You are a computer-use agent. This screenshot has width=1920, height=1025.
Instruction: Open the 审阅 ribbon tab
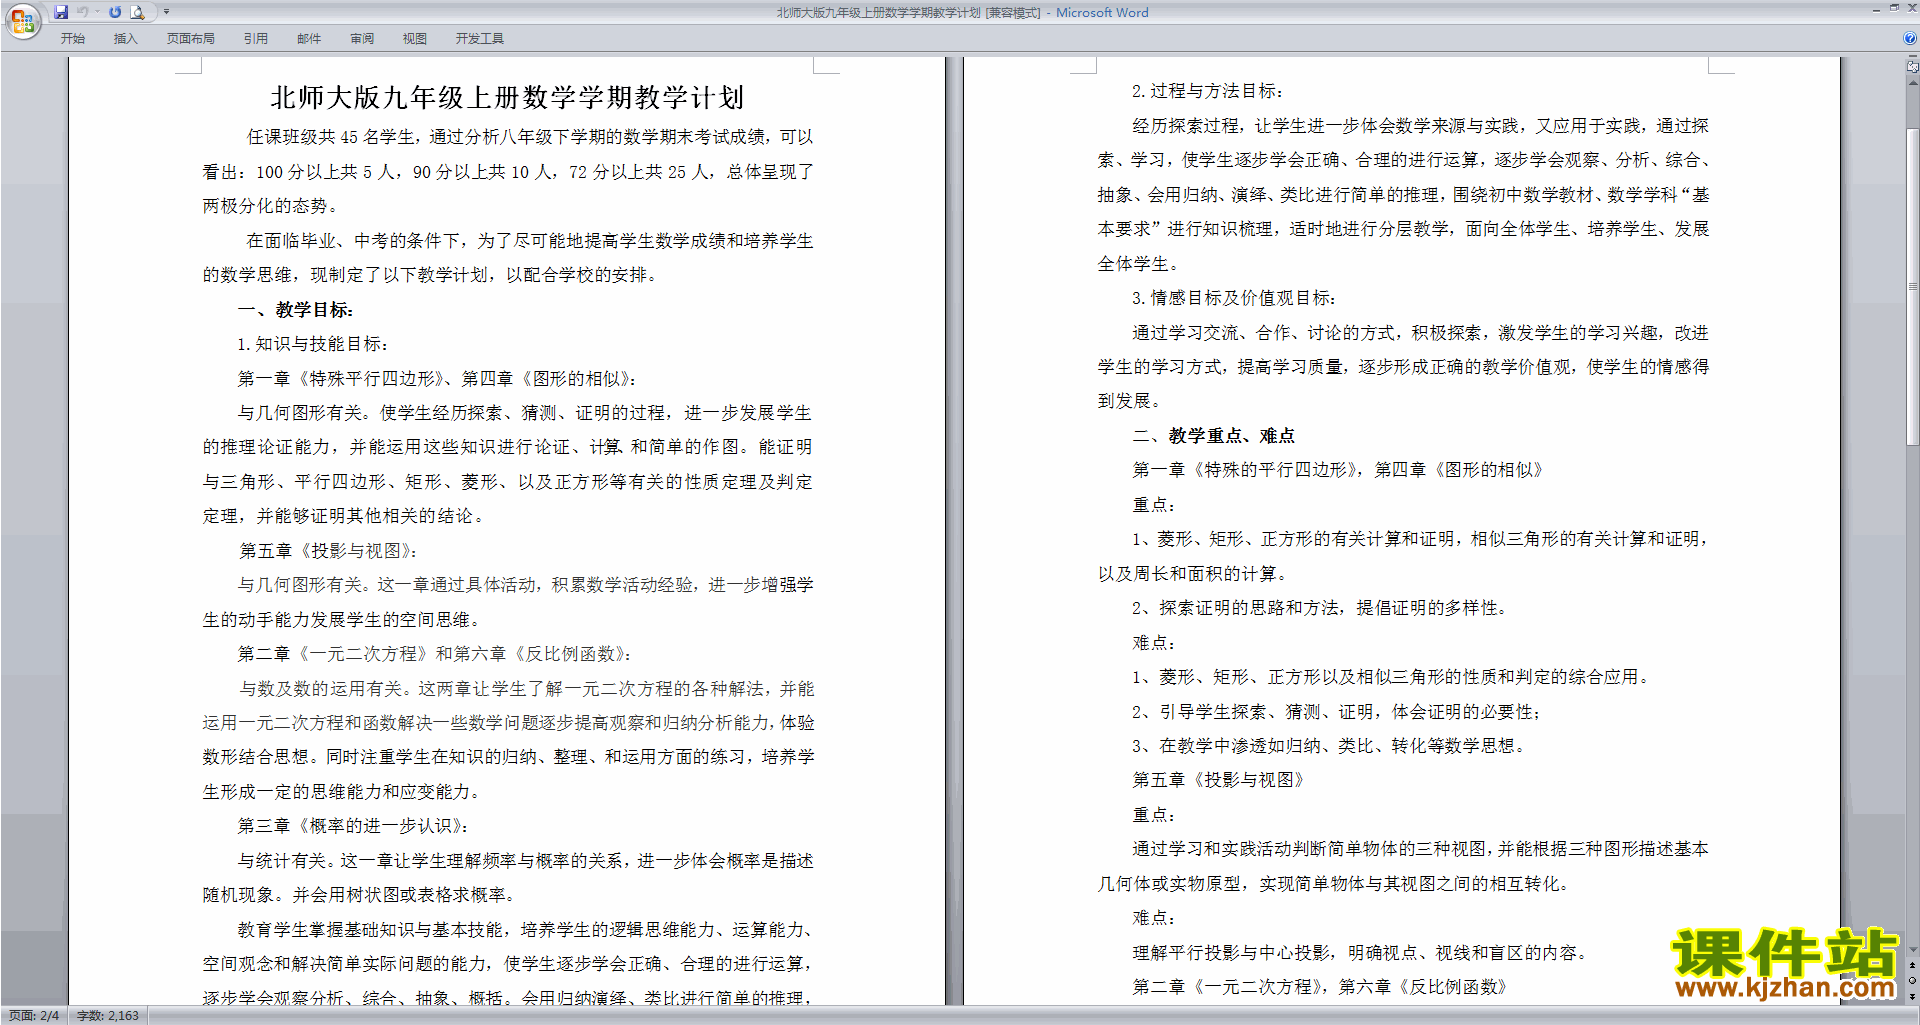[362, 39]
